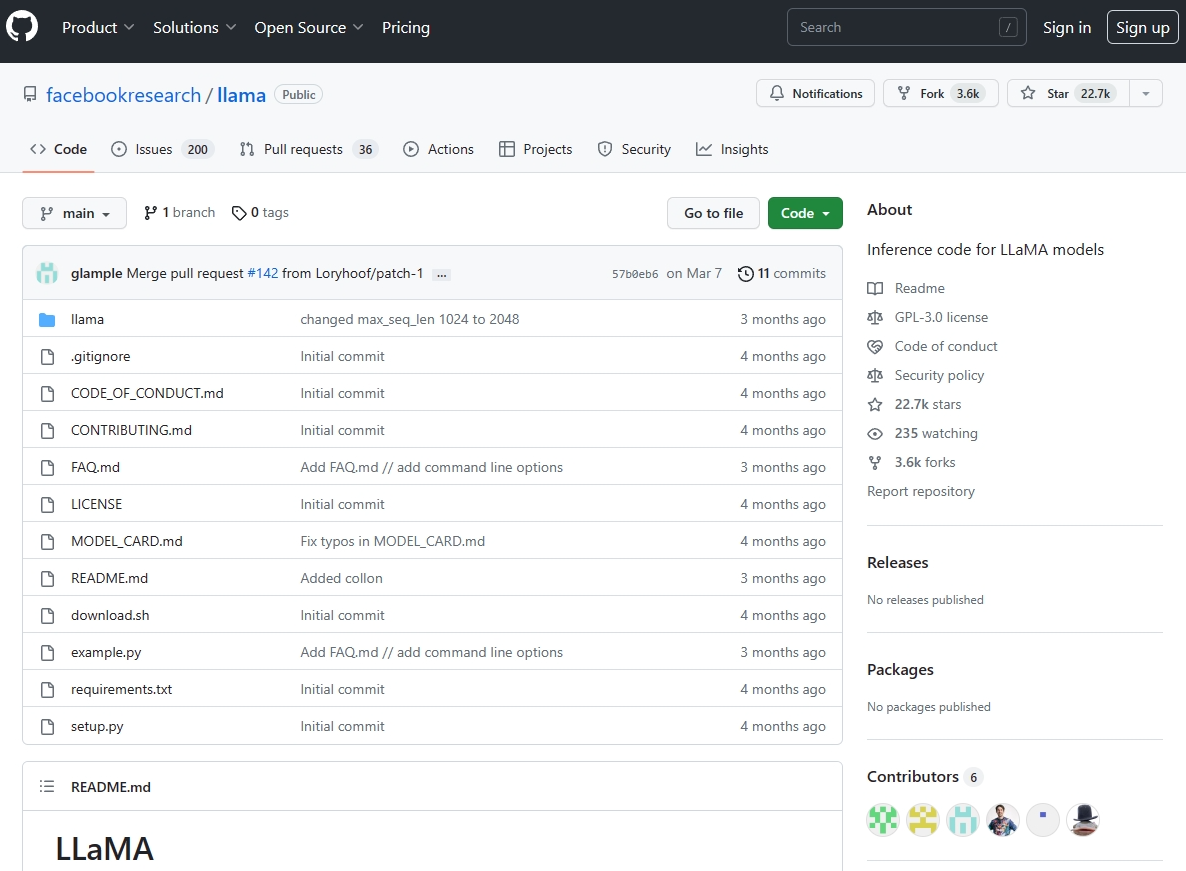
Task: Open the star lists dropdown arrow
Action: point(1146,93)
